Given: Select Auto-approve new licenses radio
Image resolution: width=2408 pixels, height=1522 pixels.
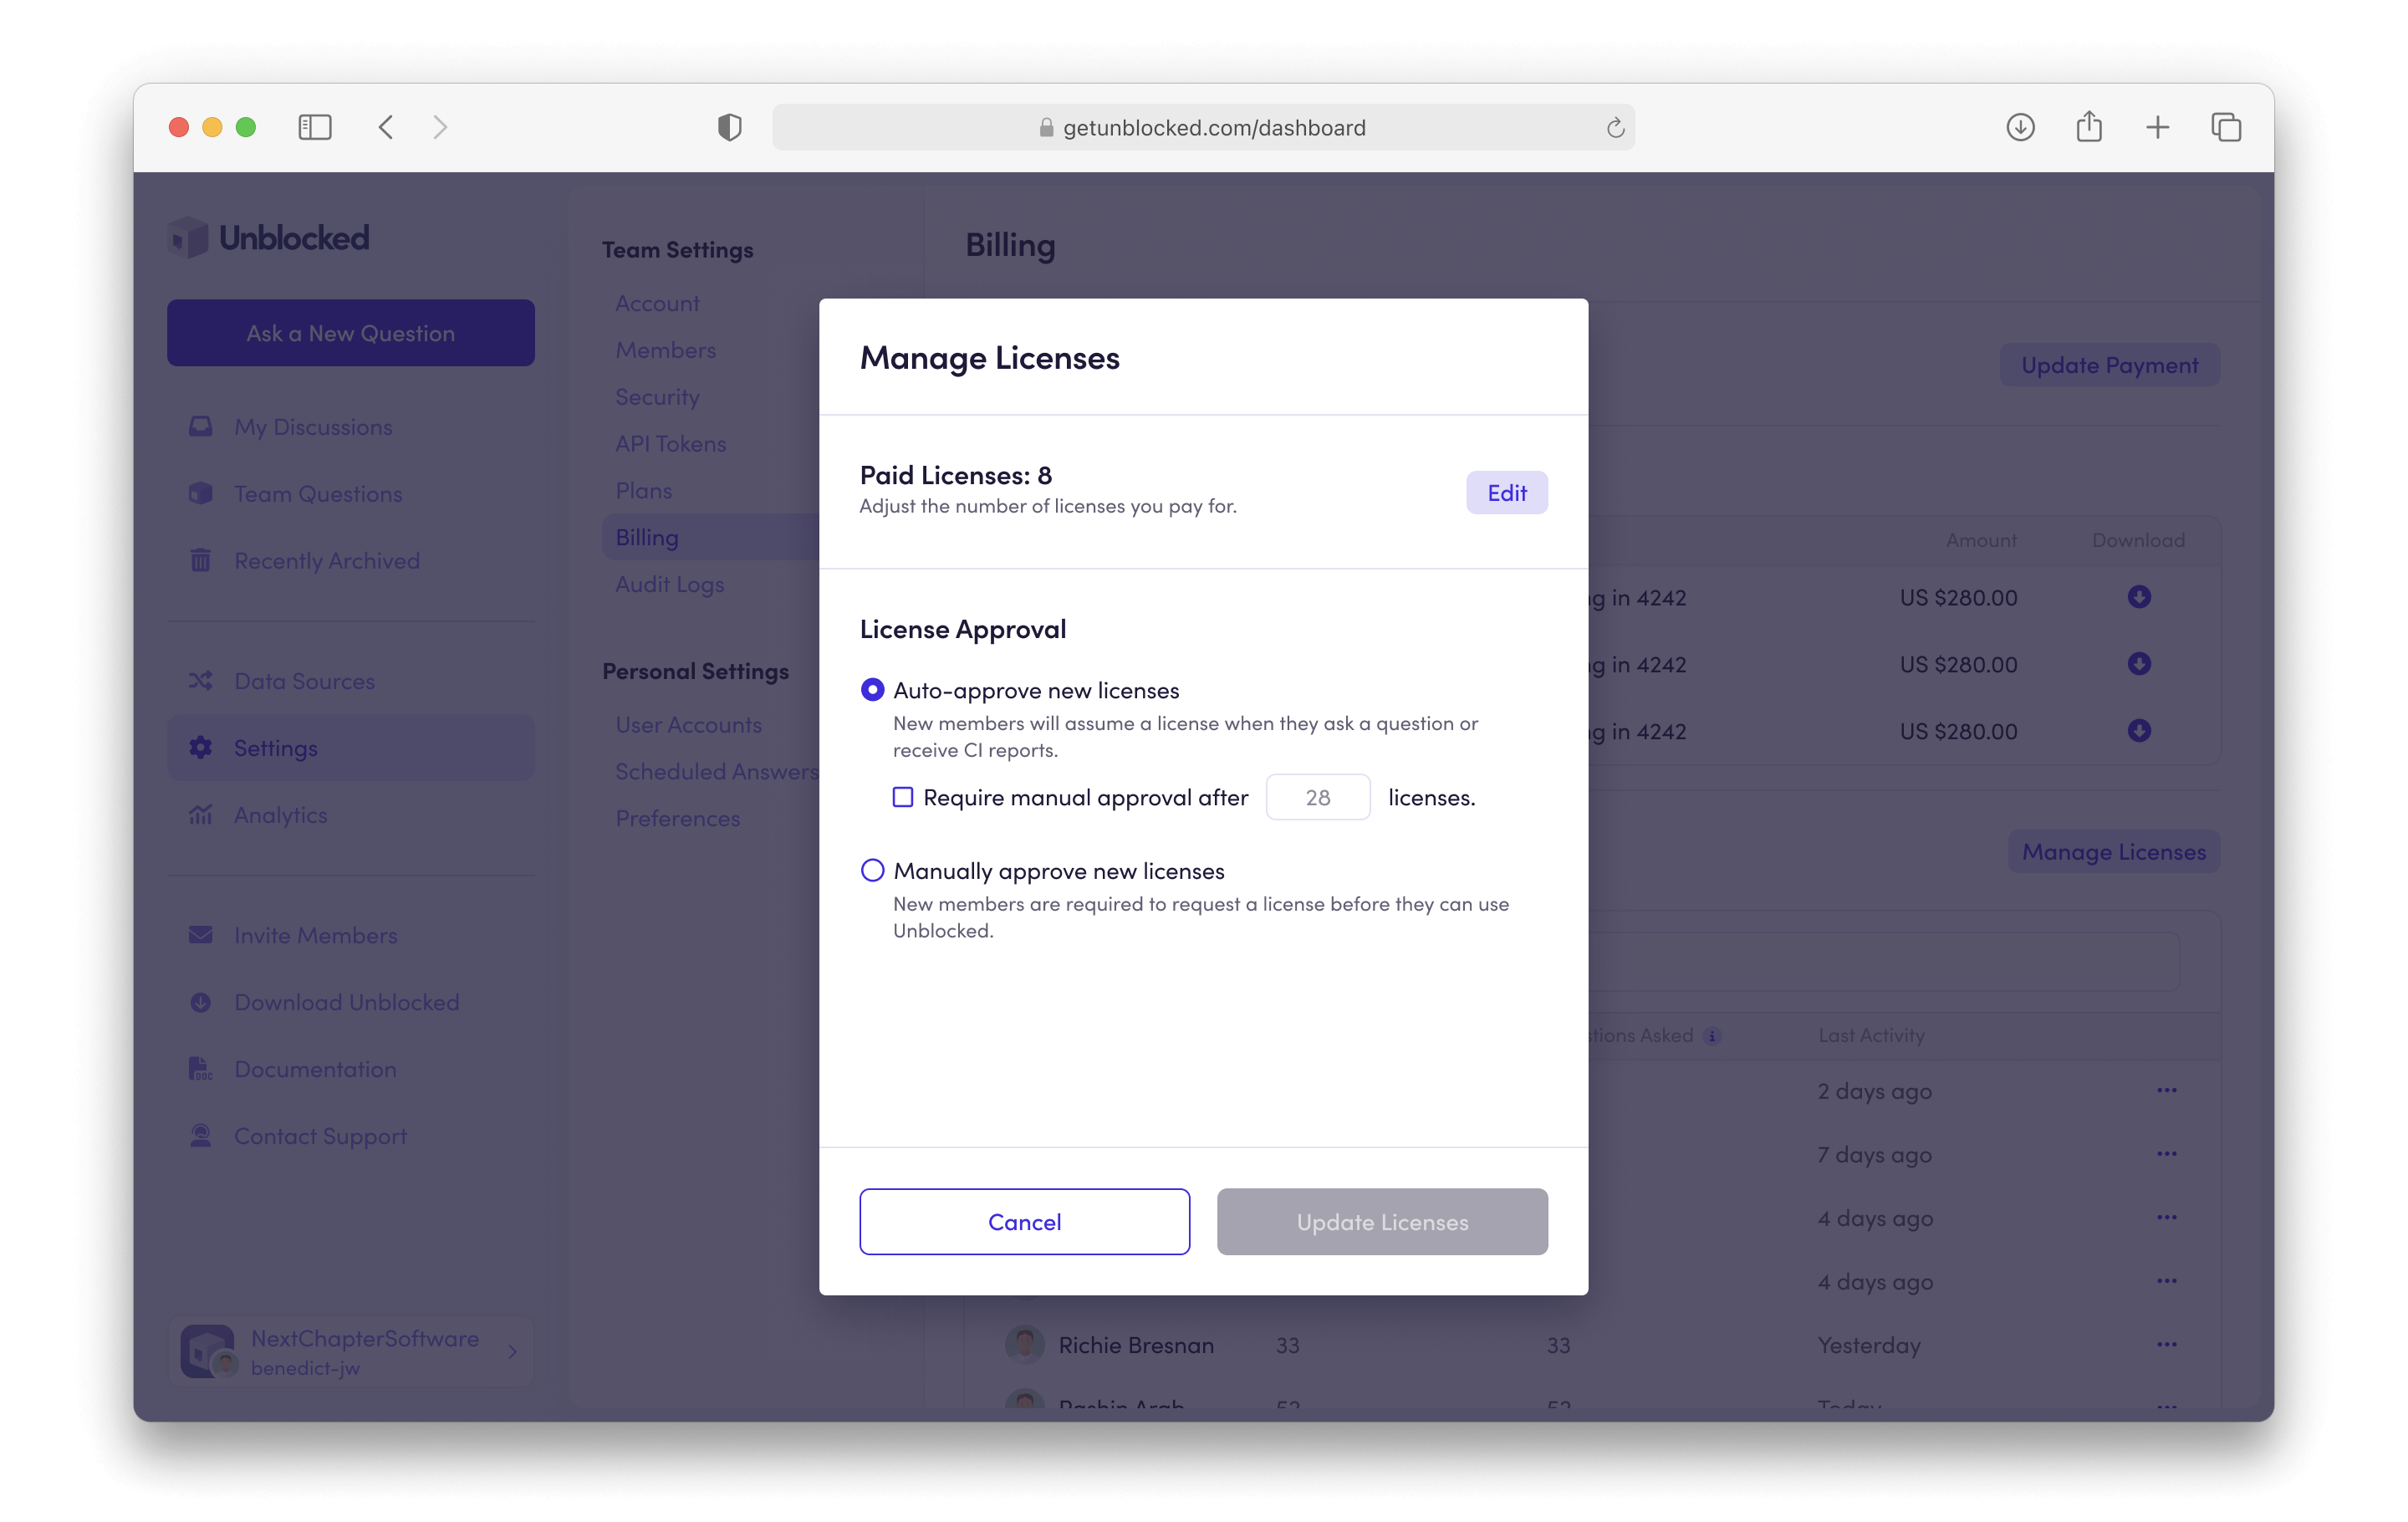Looking at the screenshot, I should tap(872, 690).
